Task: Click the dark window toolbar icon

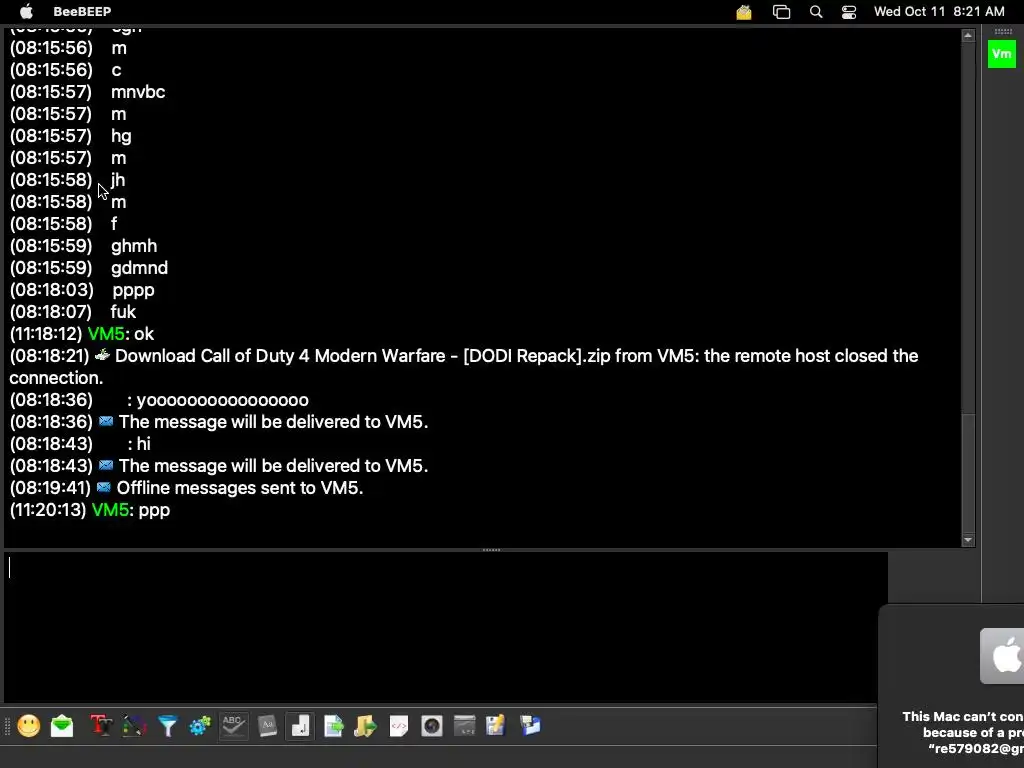Action: click(x=464, y=726)
